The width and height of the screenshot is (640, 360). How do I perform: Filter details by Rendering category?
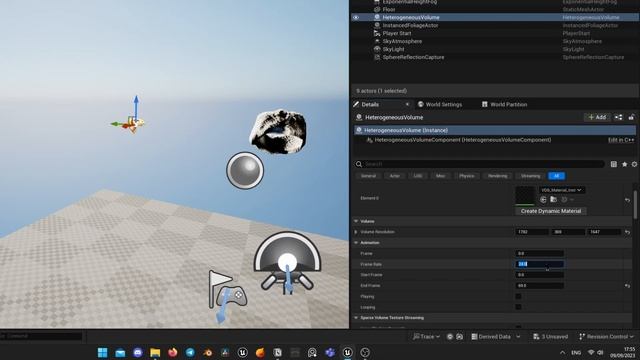498,176
